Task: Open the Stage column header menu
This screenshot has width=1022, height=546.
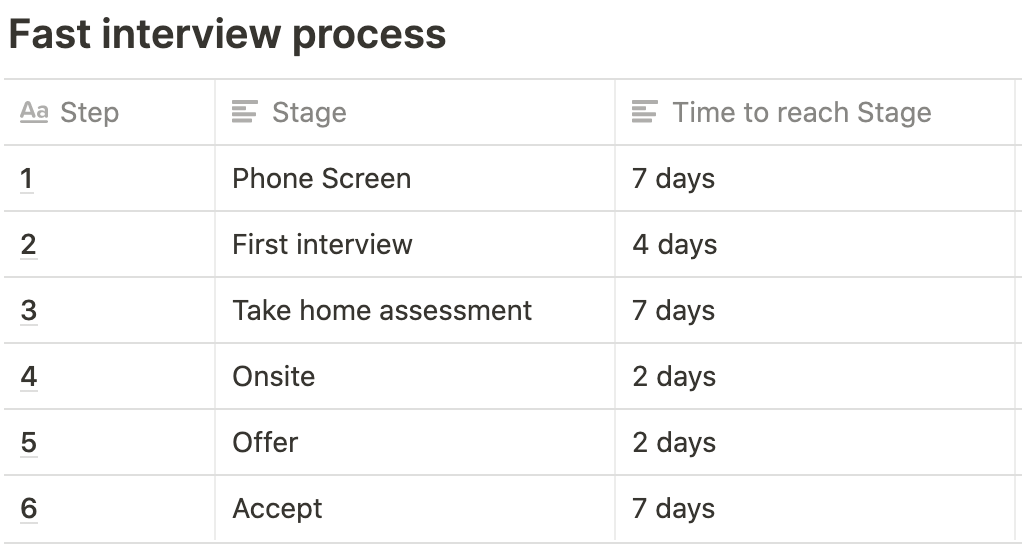Action: [x=415, y=112]
